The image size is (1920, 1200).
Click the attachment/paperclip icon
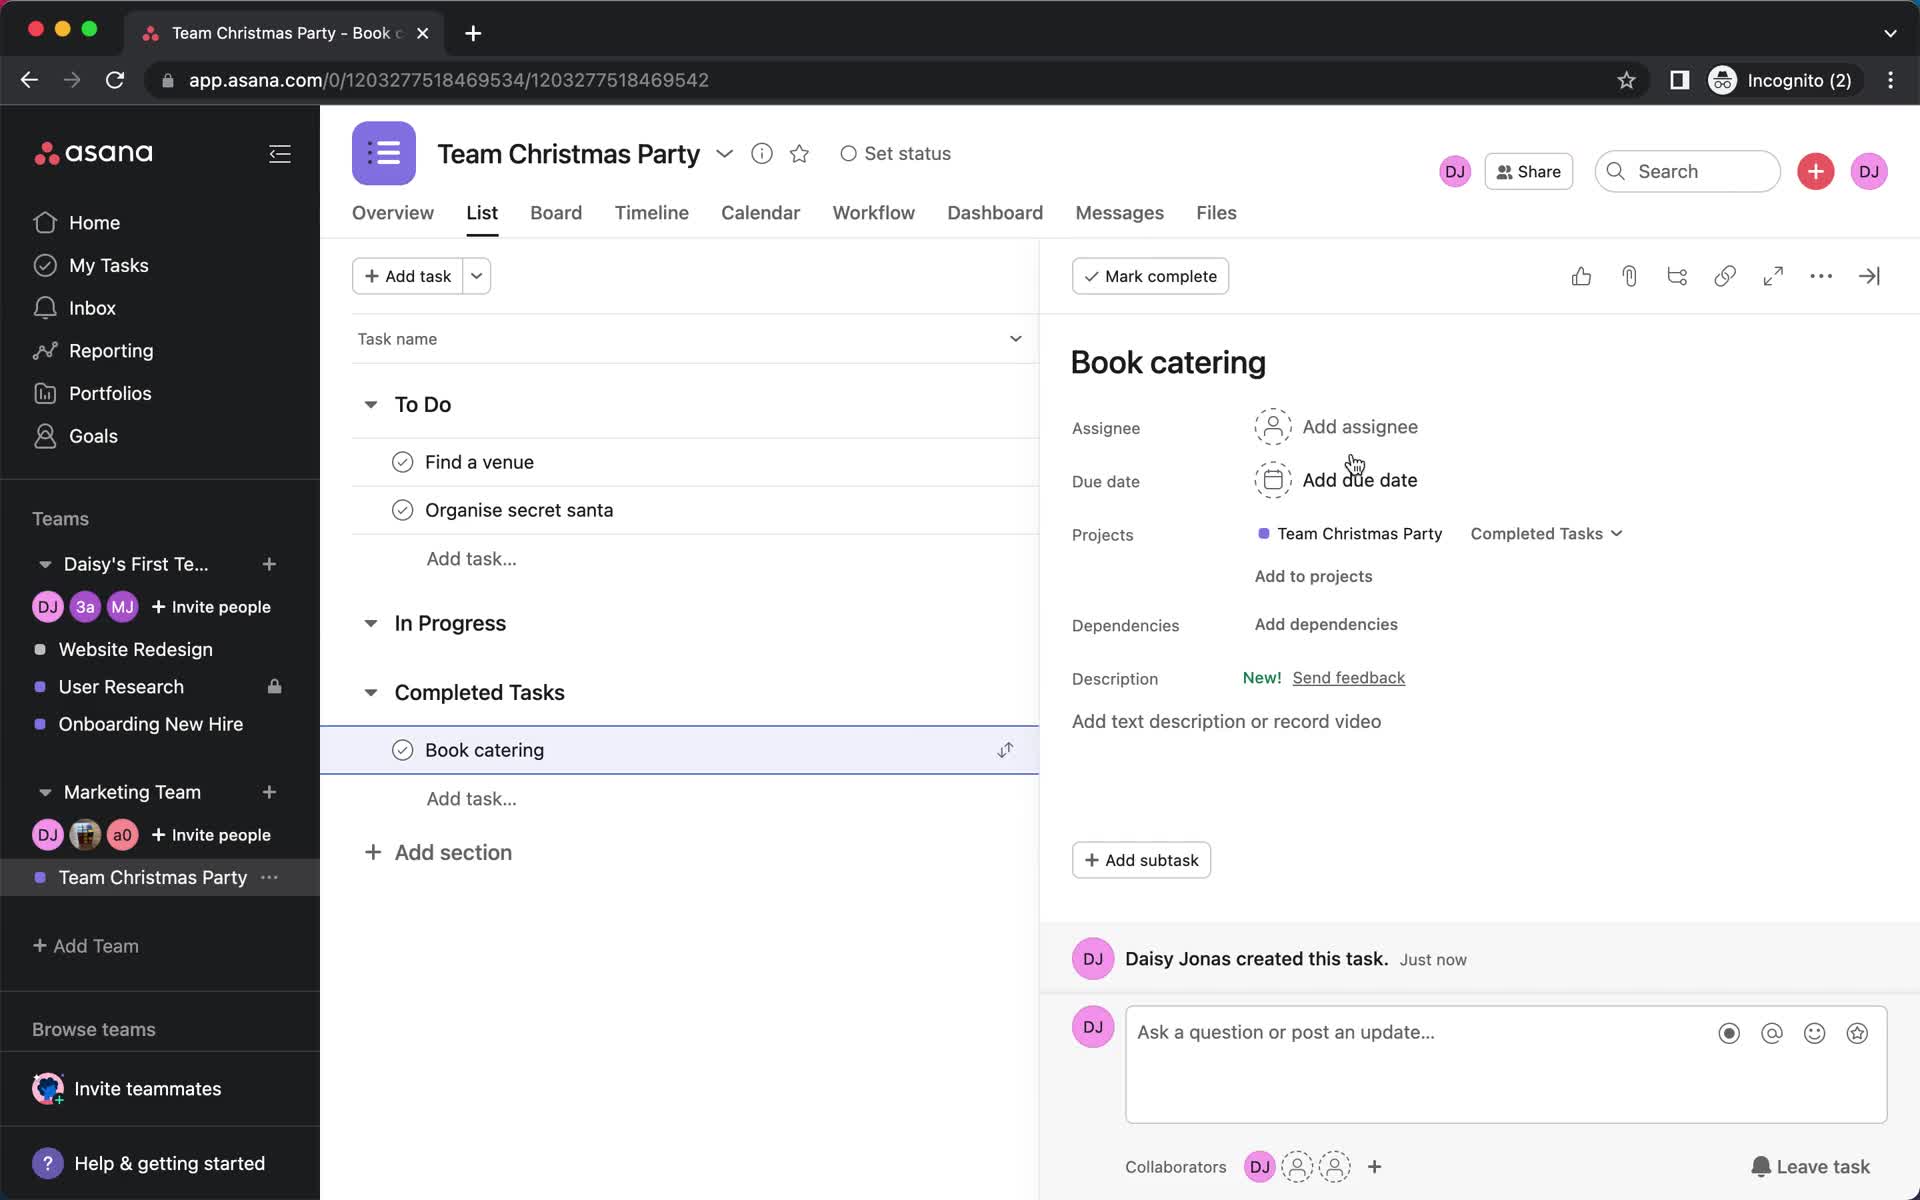click(x=1628, y=276)
